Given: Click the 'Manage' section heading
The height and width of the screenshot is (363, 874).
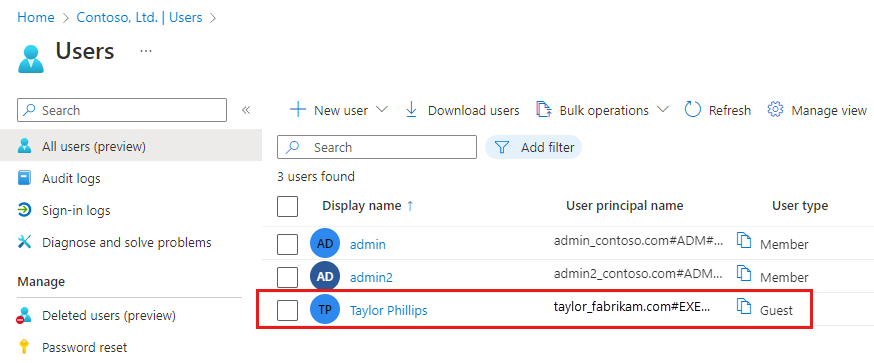Looking at the screenshot, I should coord(41,282).
